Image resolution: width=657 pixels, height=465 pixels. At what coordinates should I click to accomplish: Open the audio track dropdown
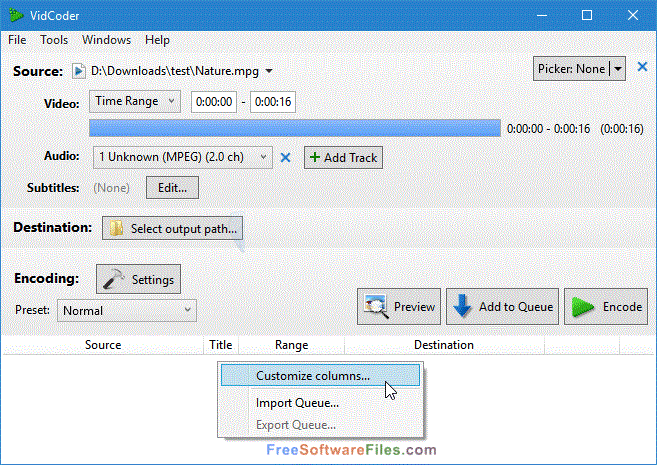click(x=183, y=157)
